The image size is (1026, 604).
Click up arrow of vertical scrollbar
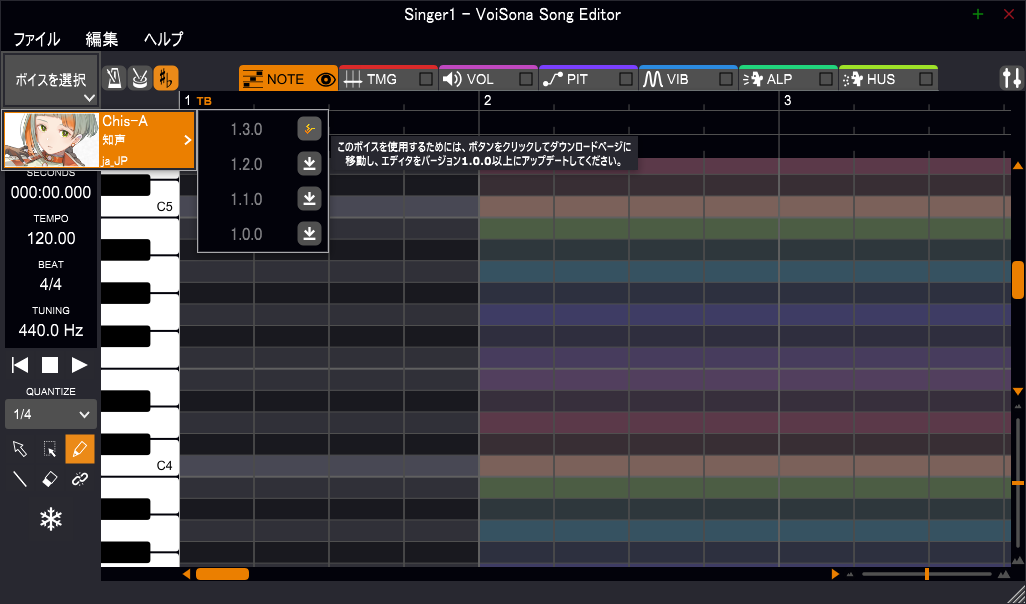[x=1017, y=164]
